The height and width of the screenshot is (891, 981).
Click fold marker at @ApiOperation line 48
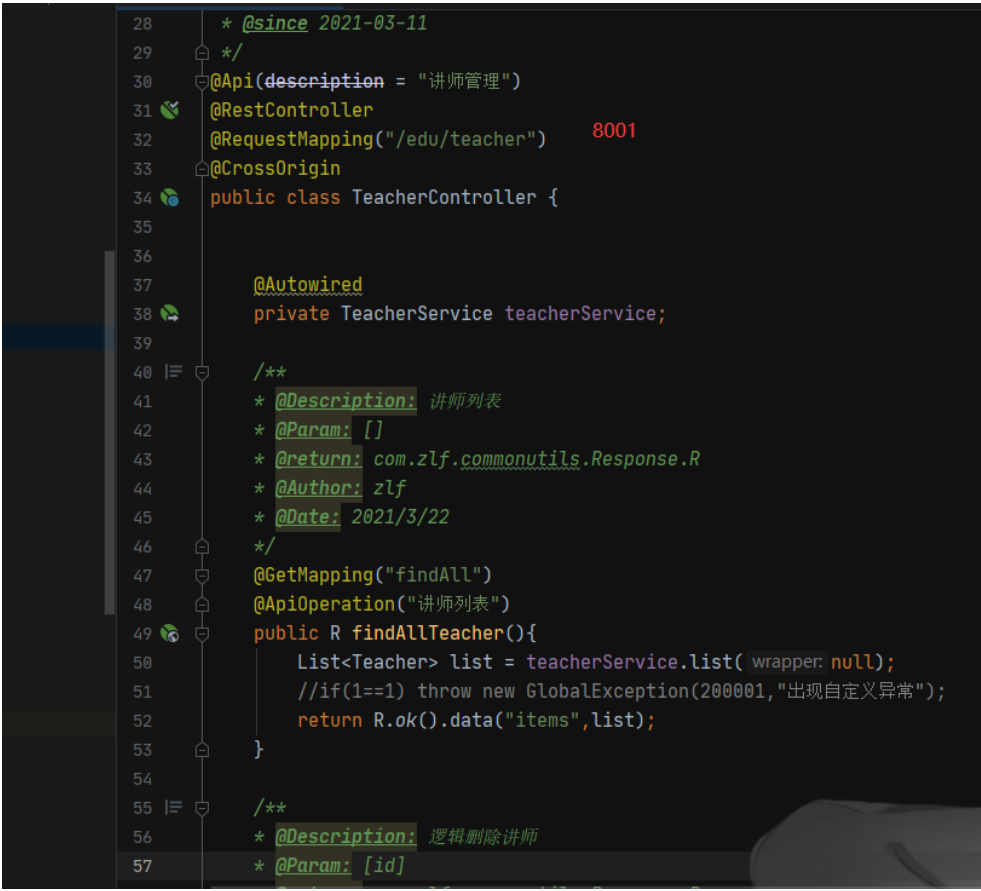201,605
